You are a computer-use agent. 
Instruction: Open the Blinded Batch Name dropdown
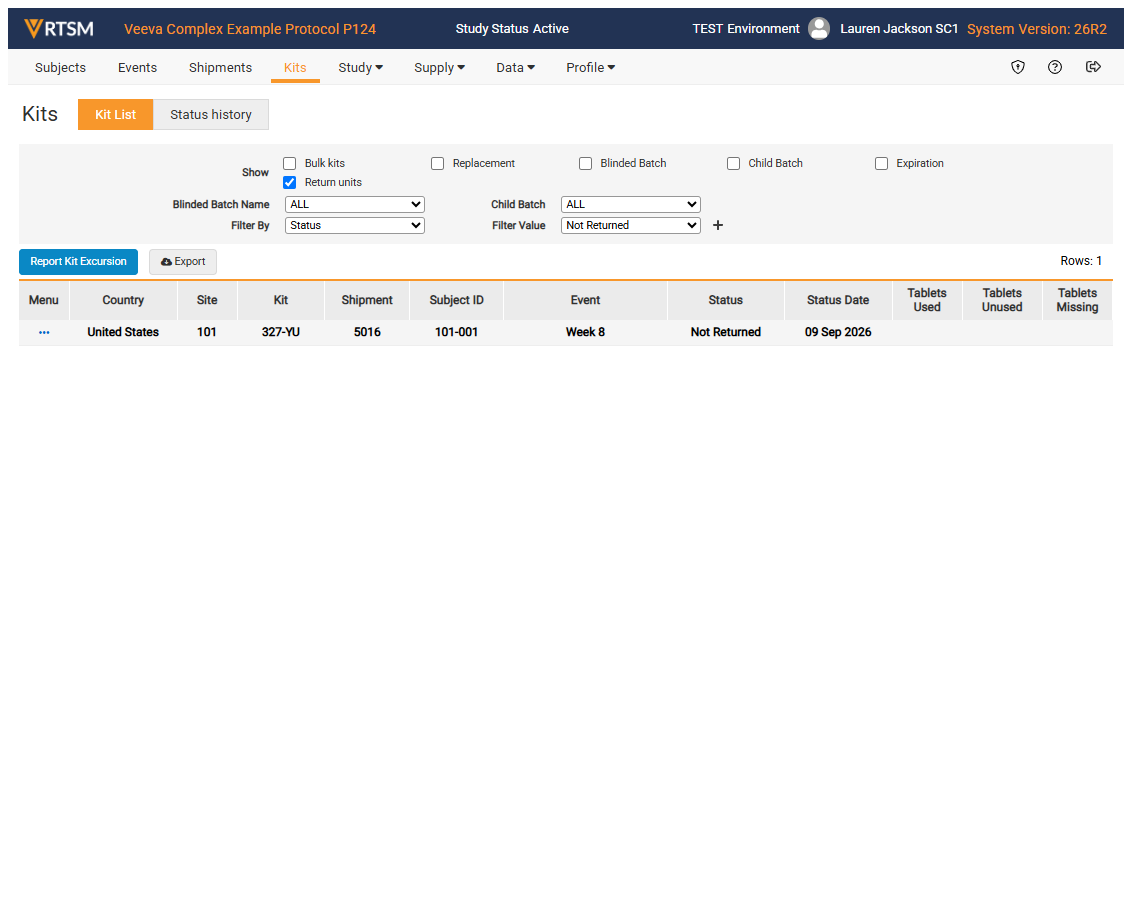[x=354, y=204]
